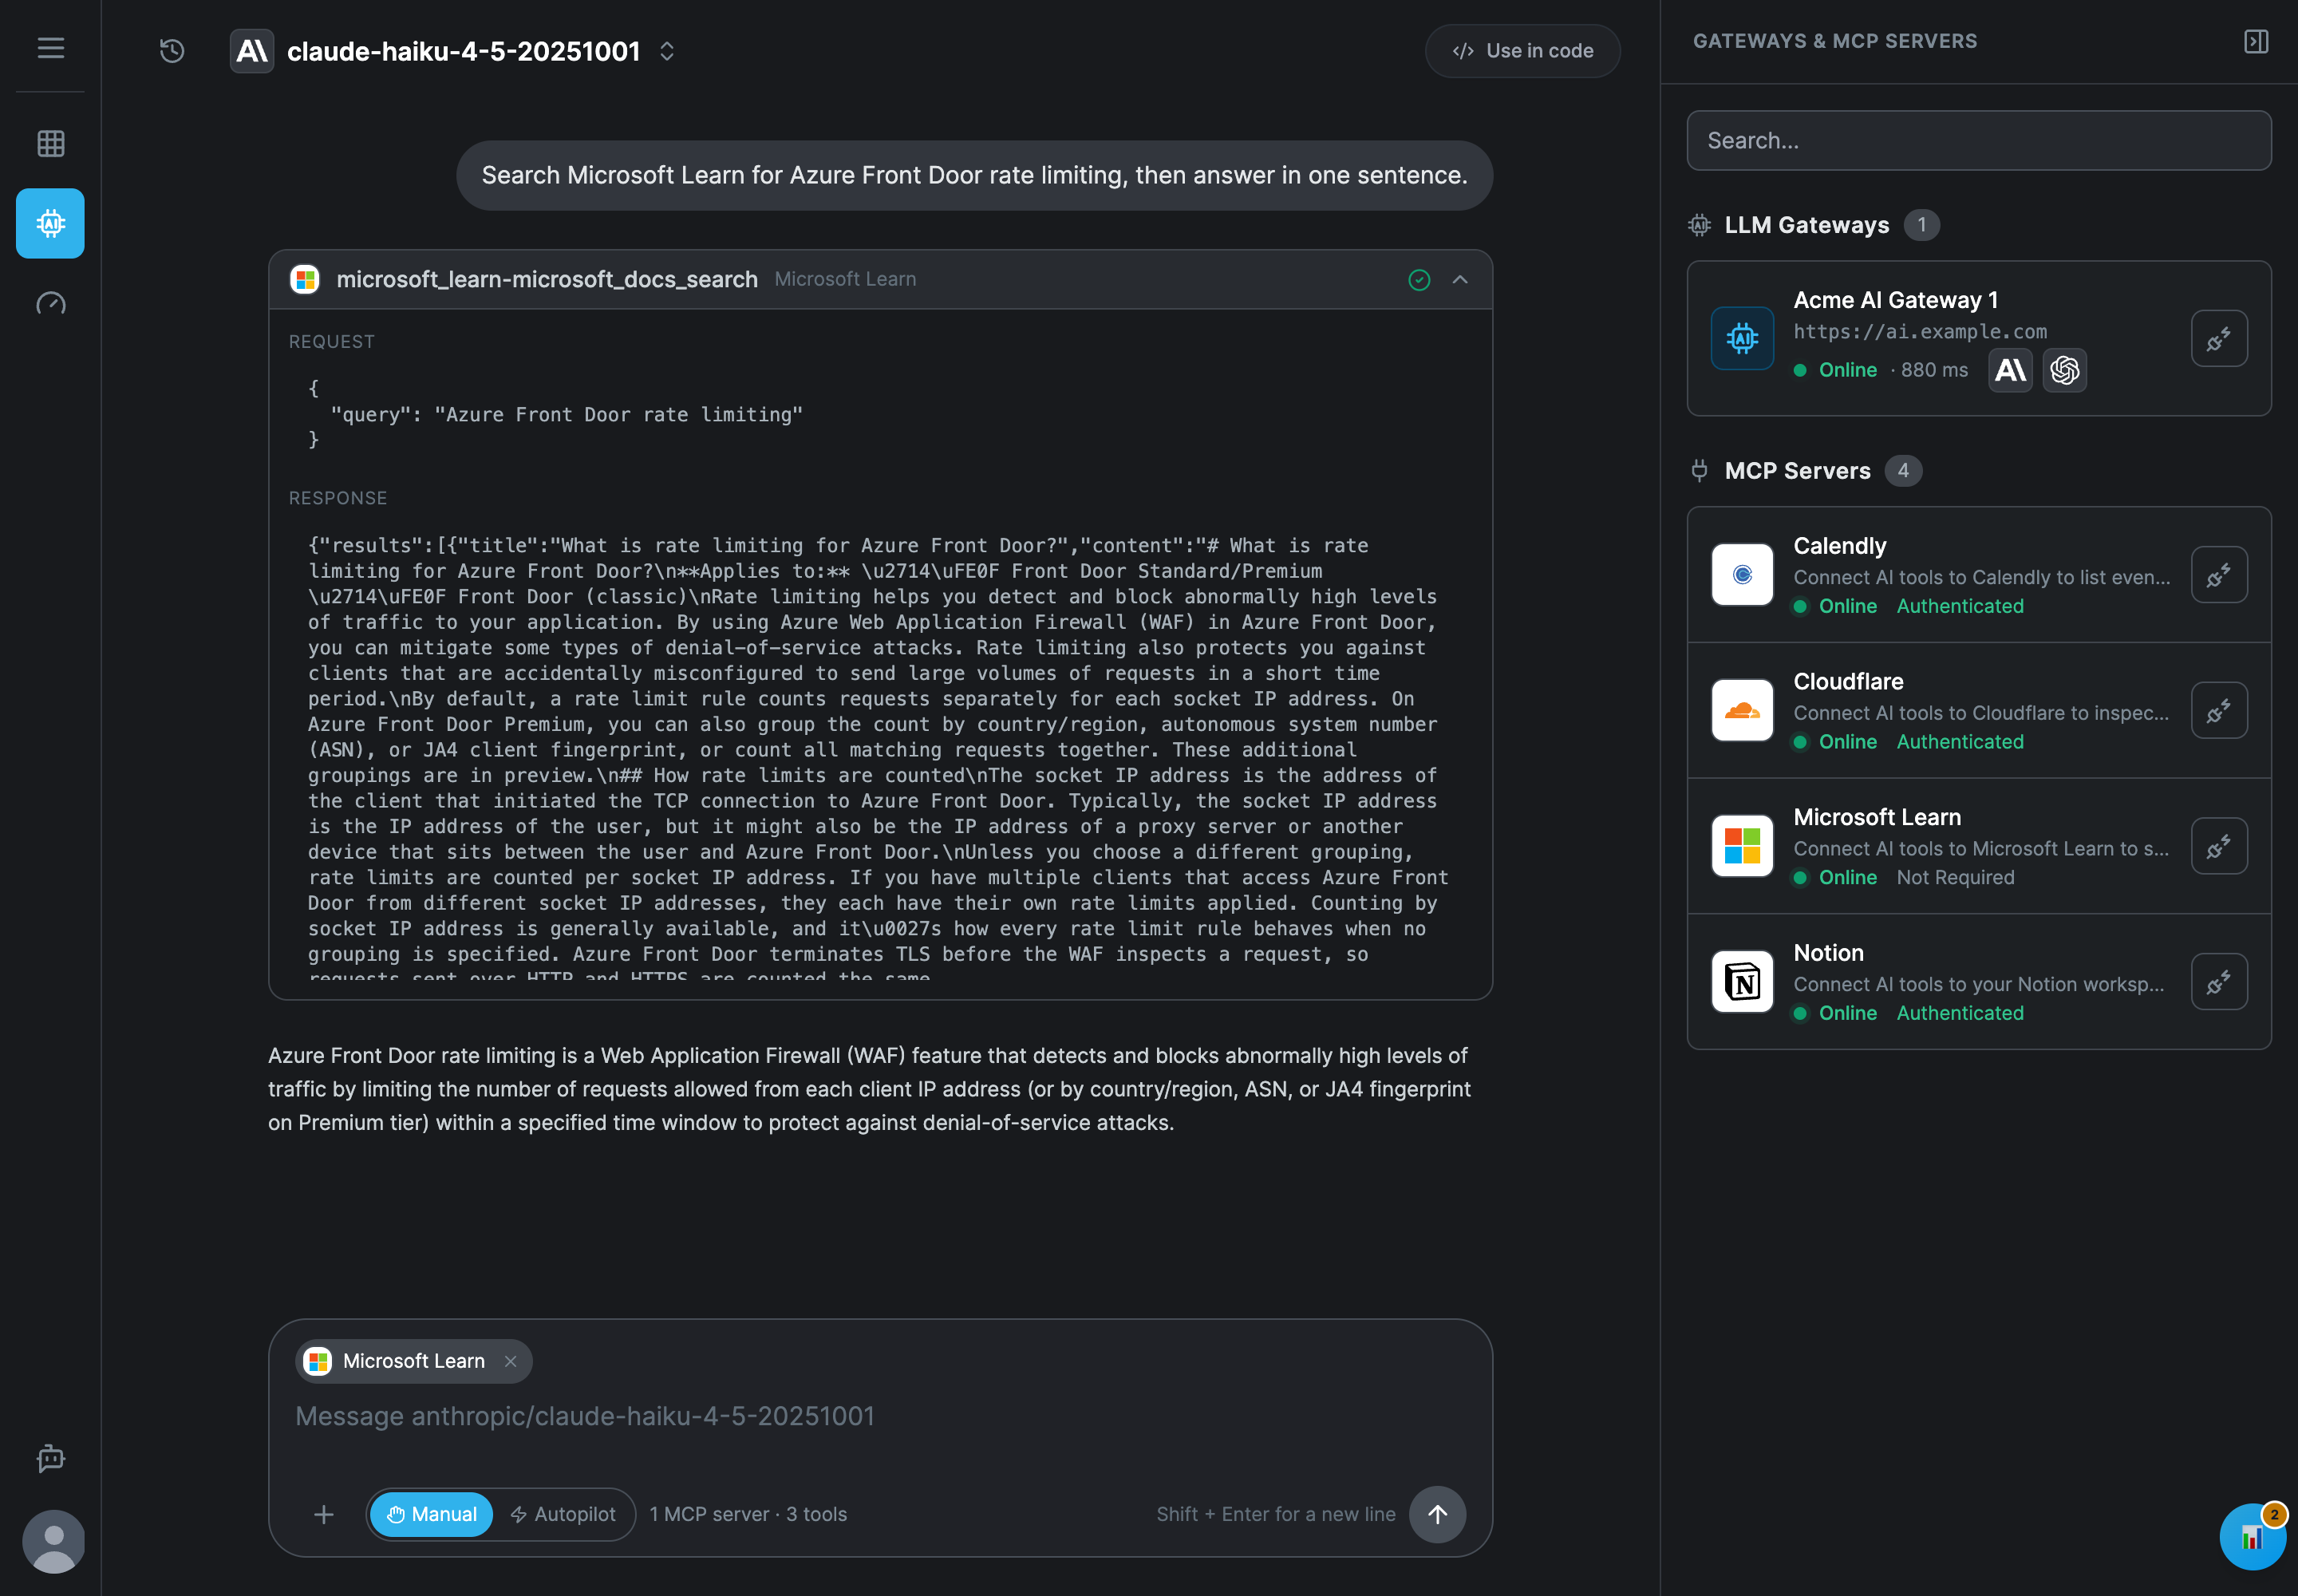2298x1596 pixels.
Task: Click the Acme AI Gateway 1 logo
Action: [x=1742, y=338]
